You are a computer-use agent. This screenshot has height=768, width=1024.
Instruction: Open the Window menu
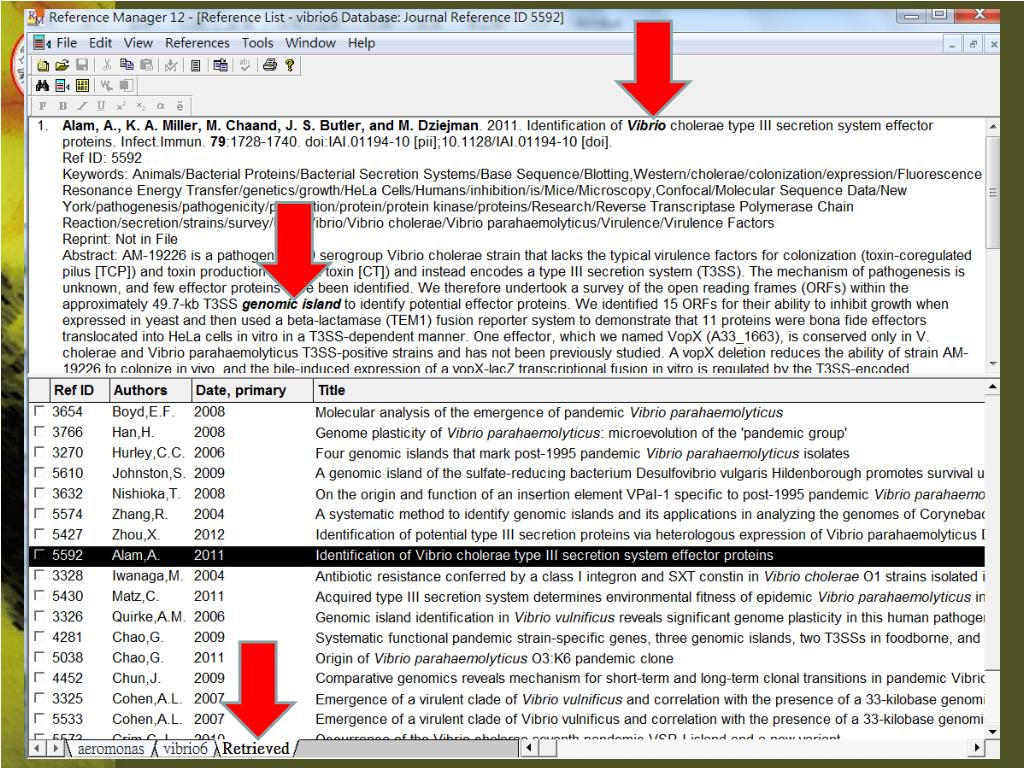pos(310,43)
